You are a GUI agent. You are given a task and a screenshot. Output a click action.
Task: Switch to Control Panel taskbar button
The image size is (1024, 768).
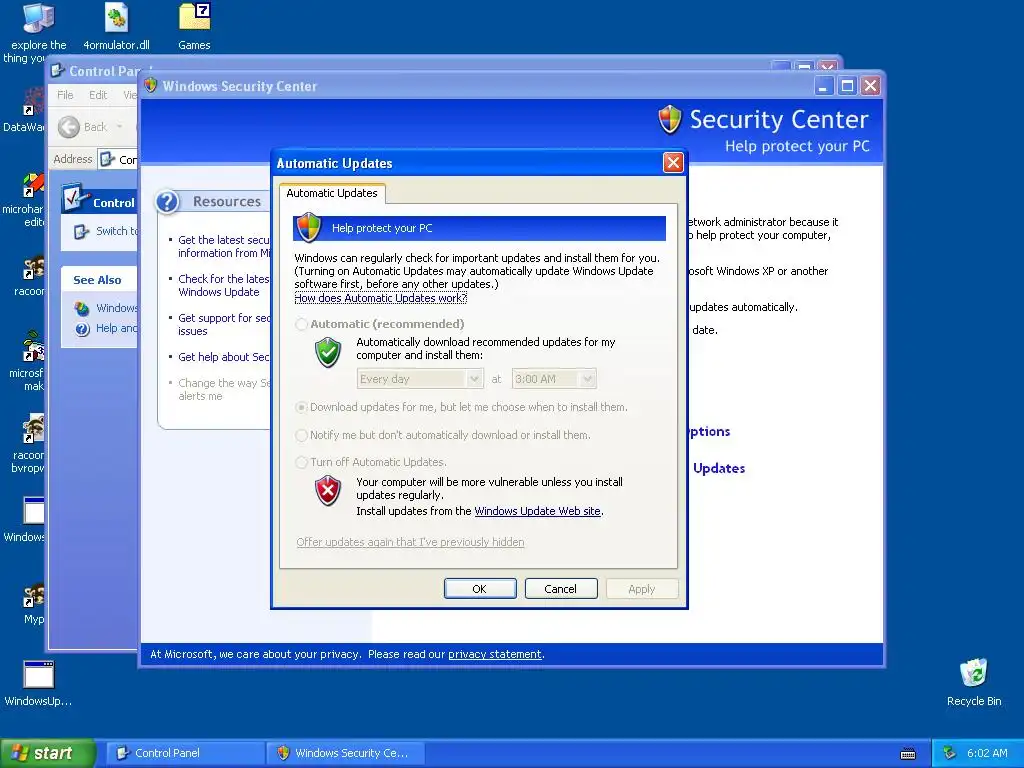tap(186, 753)
